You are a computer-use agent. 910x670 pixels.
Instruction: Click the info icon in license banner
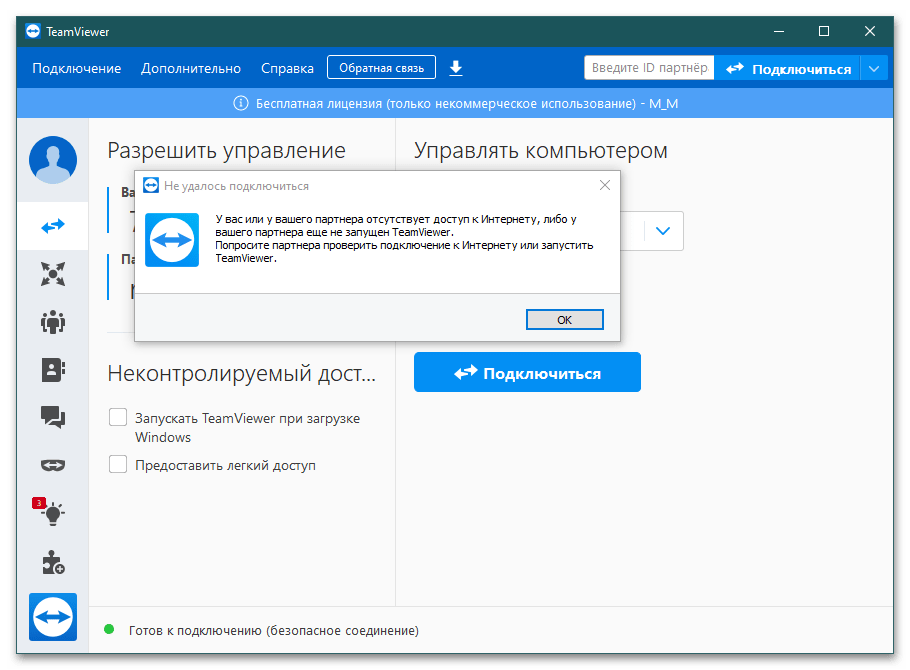click(x=240, y=103)
